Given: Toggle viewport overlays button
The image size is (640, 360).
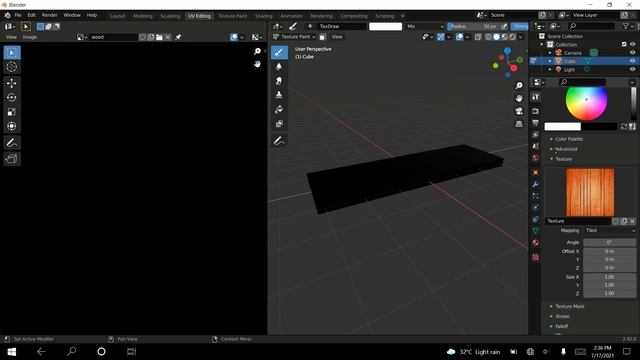Looking at the screenshot, I should (x=460, y=37).
